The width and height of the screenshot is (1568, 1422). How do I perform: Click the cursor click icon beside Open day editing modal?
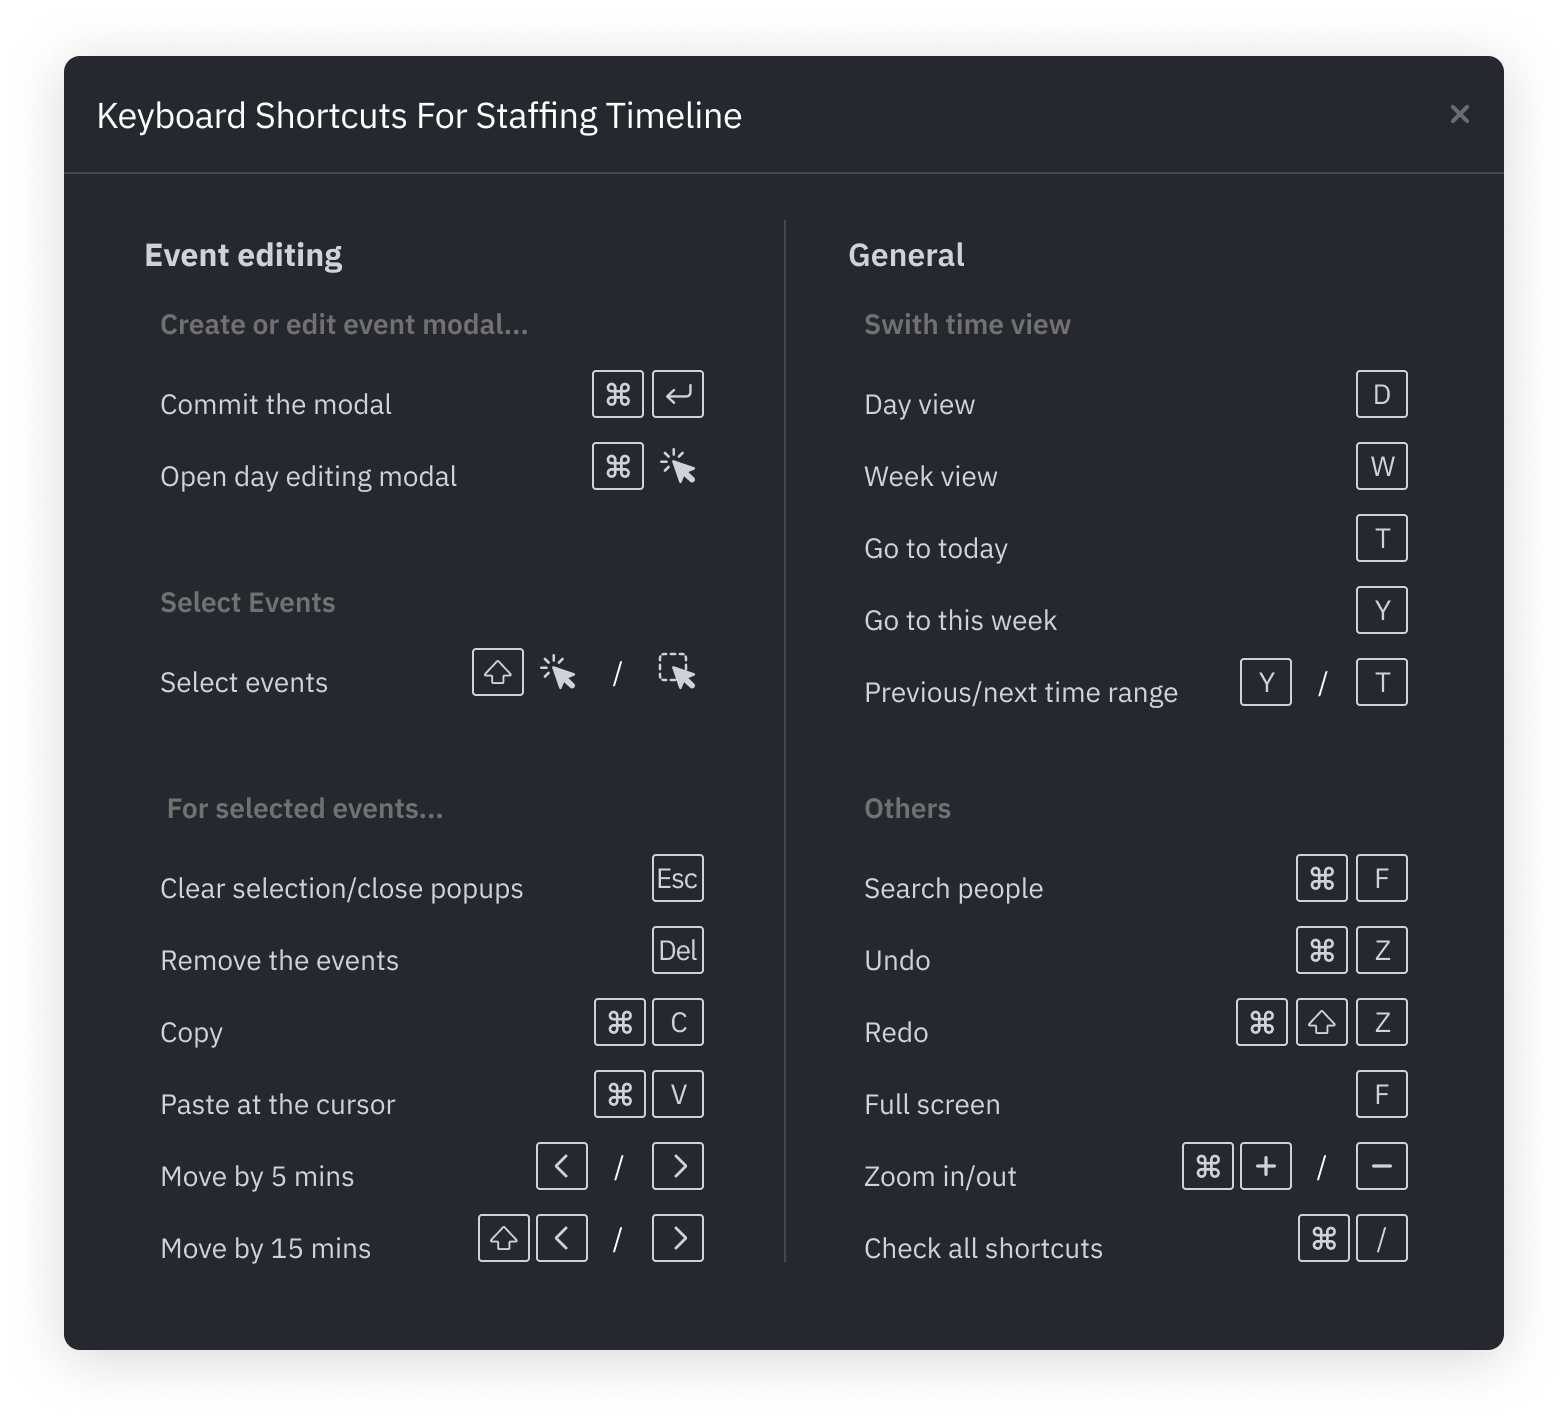coord(678,466)
